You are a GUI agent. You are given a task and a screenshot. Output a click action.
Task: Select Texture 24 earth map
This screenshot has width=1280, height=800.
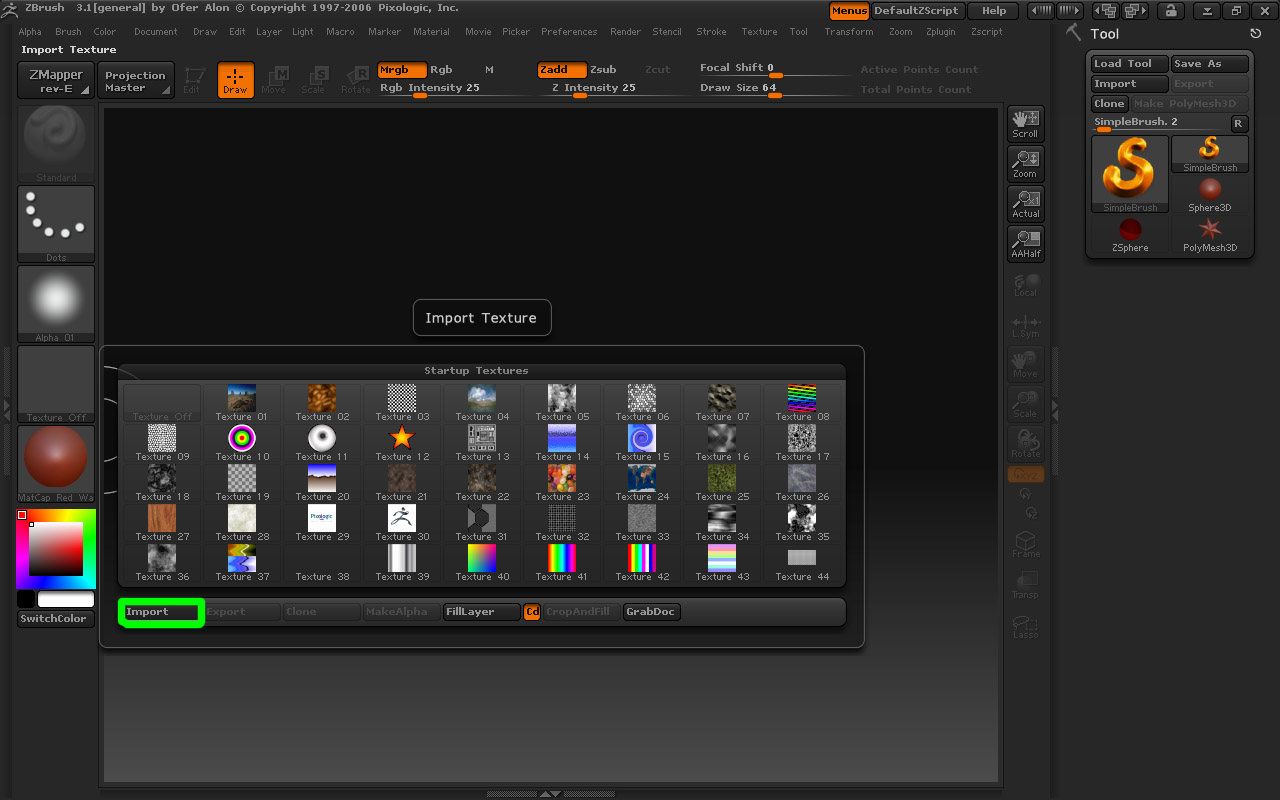click(642, 483)
